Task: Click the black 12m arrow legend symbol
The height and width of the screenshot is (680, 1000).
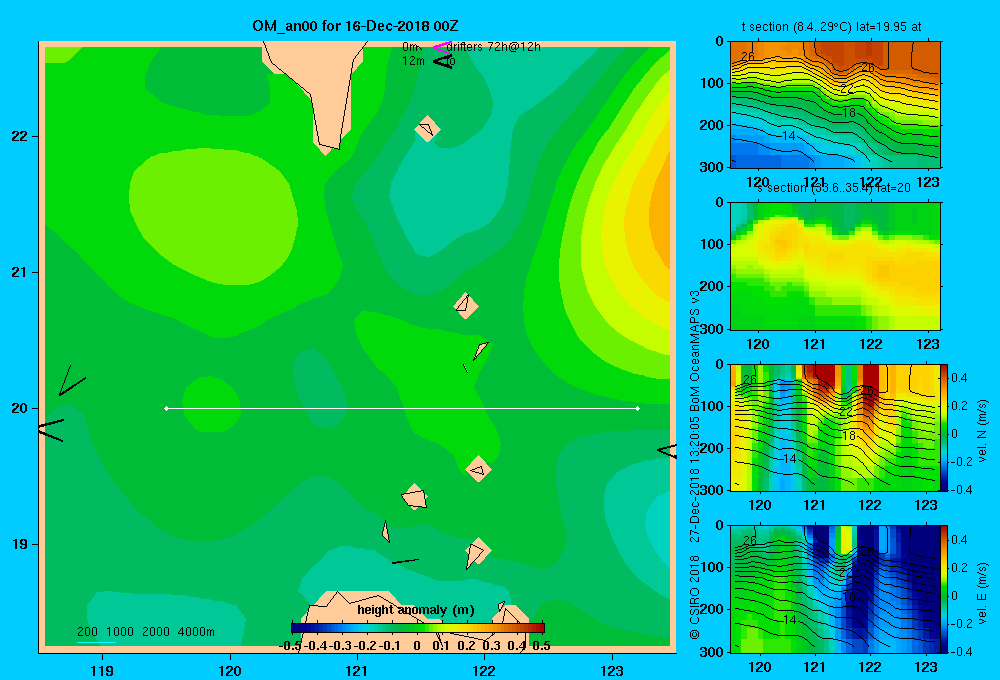Action: tap(443, 61)
